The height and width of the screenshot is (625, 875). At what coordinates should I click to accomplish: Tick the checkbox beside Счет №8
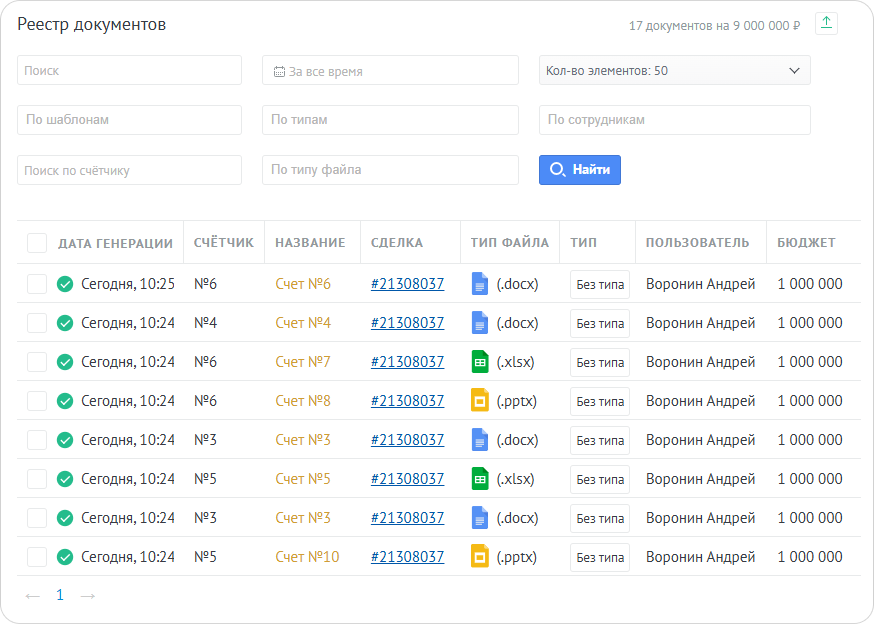[37, 401]
